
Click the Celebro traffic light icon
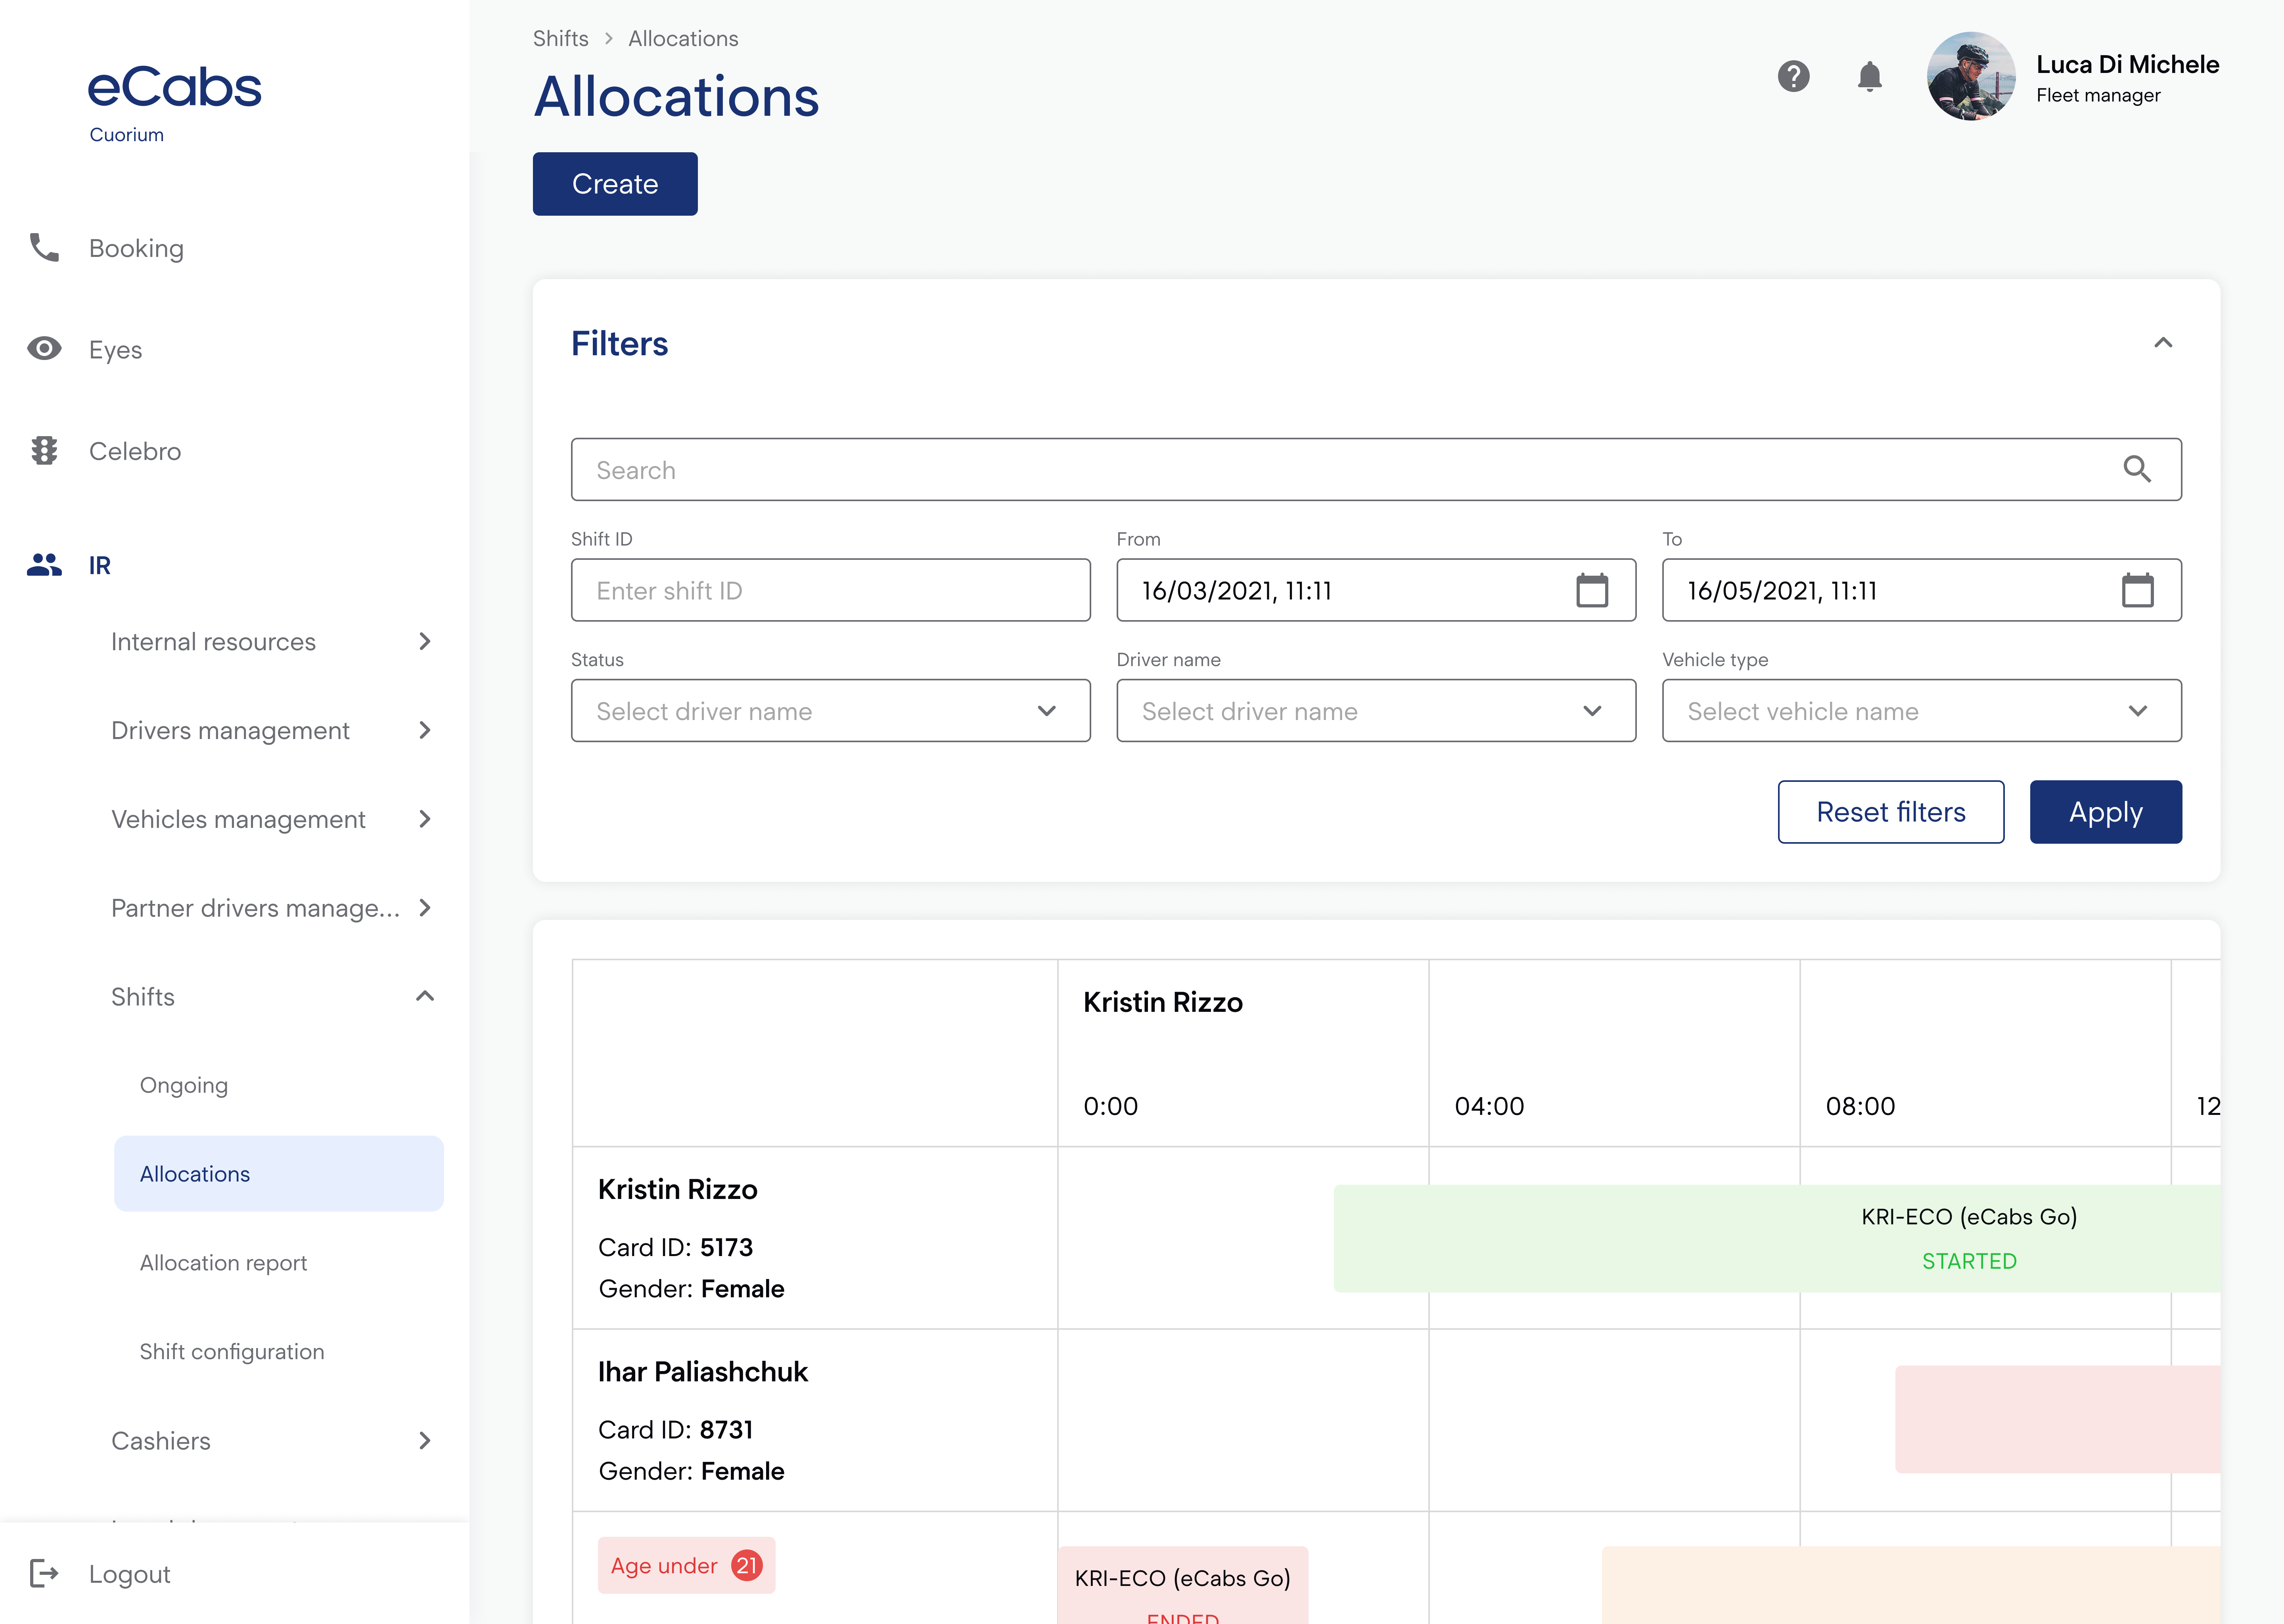pyautogui.click(x=44, y=451)
